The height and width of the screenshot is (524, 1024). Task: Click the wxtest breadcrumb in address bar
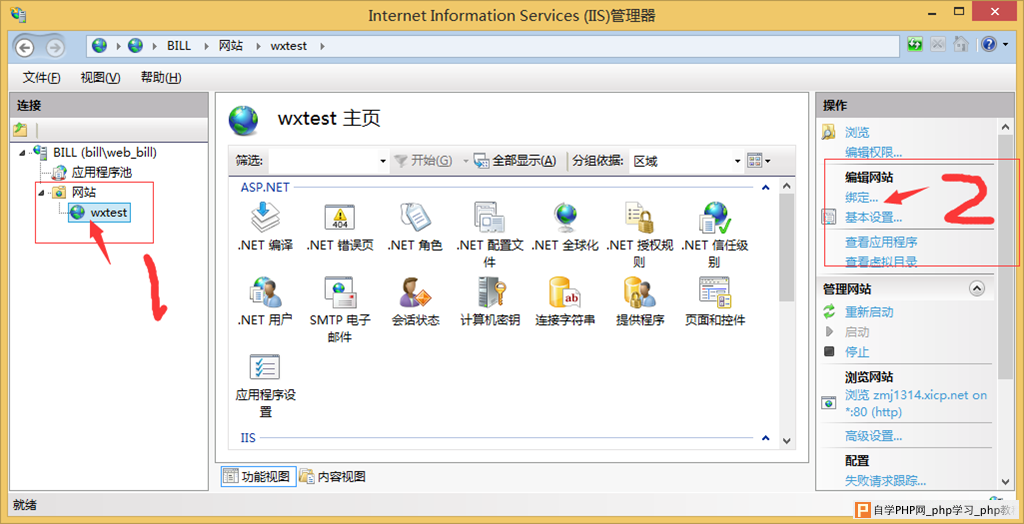click(288, 46)
